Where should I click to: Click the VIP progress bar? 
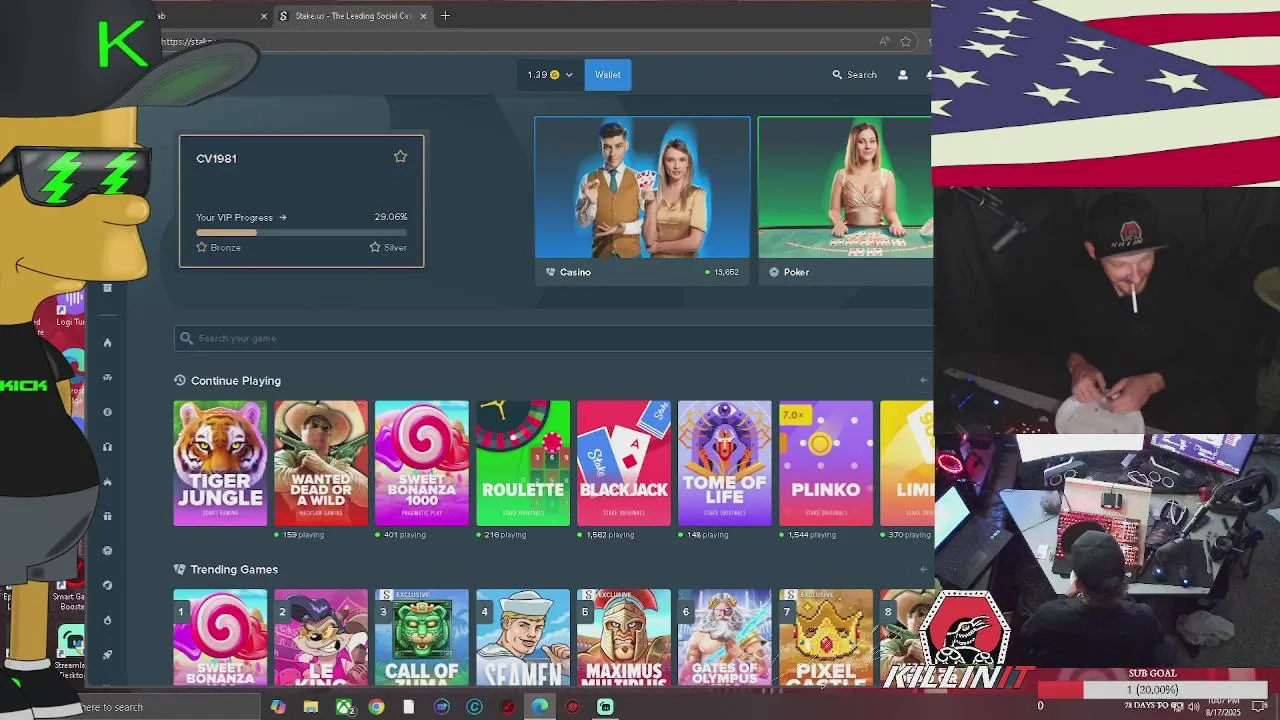[301, 232]
